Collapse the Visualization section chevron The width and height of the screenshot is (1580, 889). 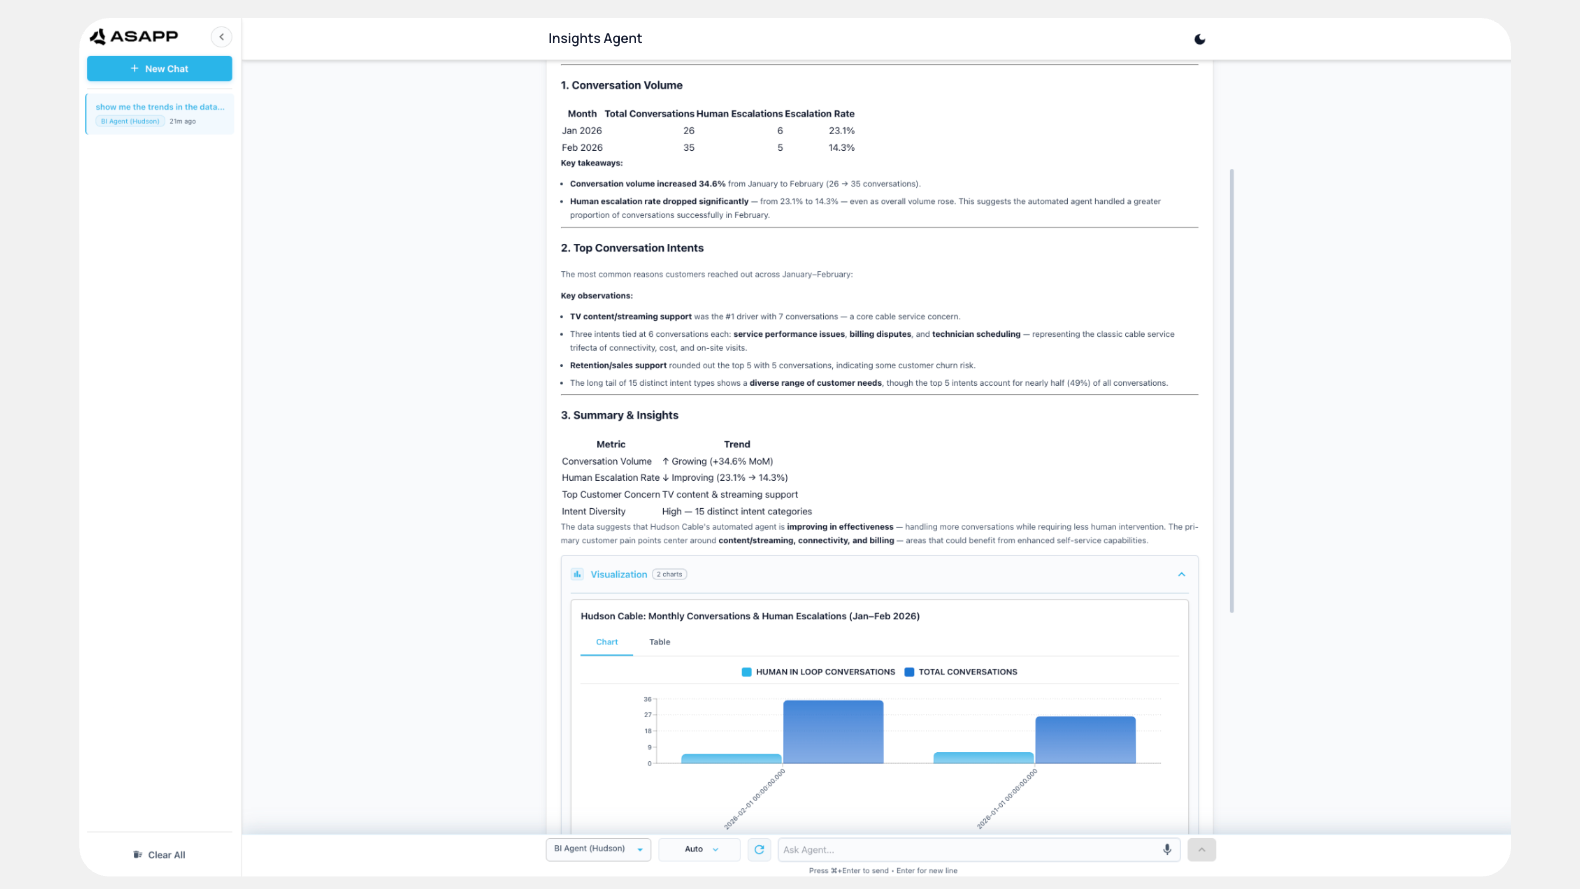click(1181, 574)
